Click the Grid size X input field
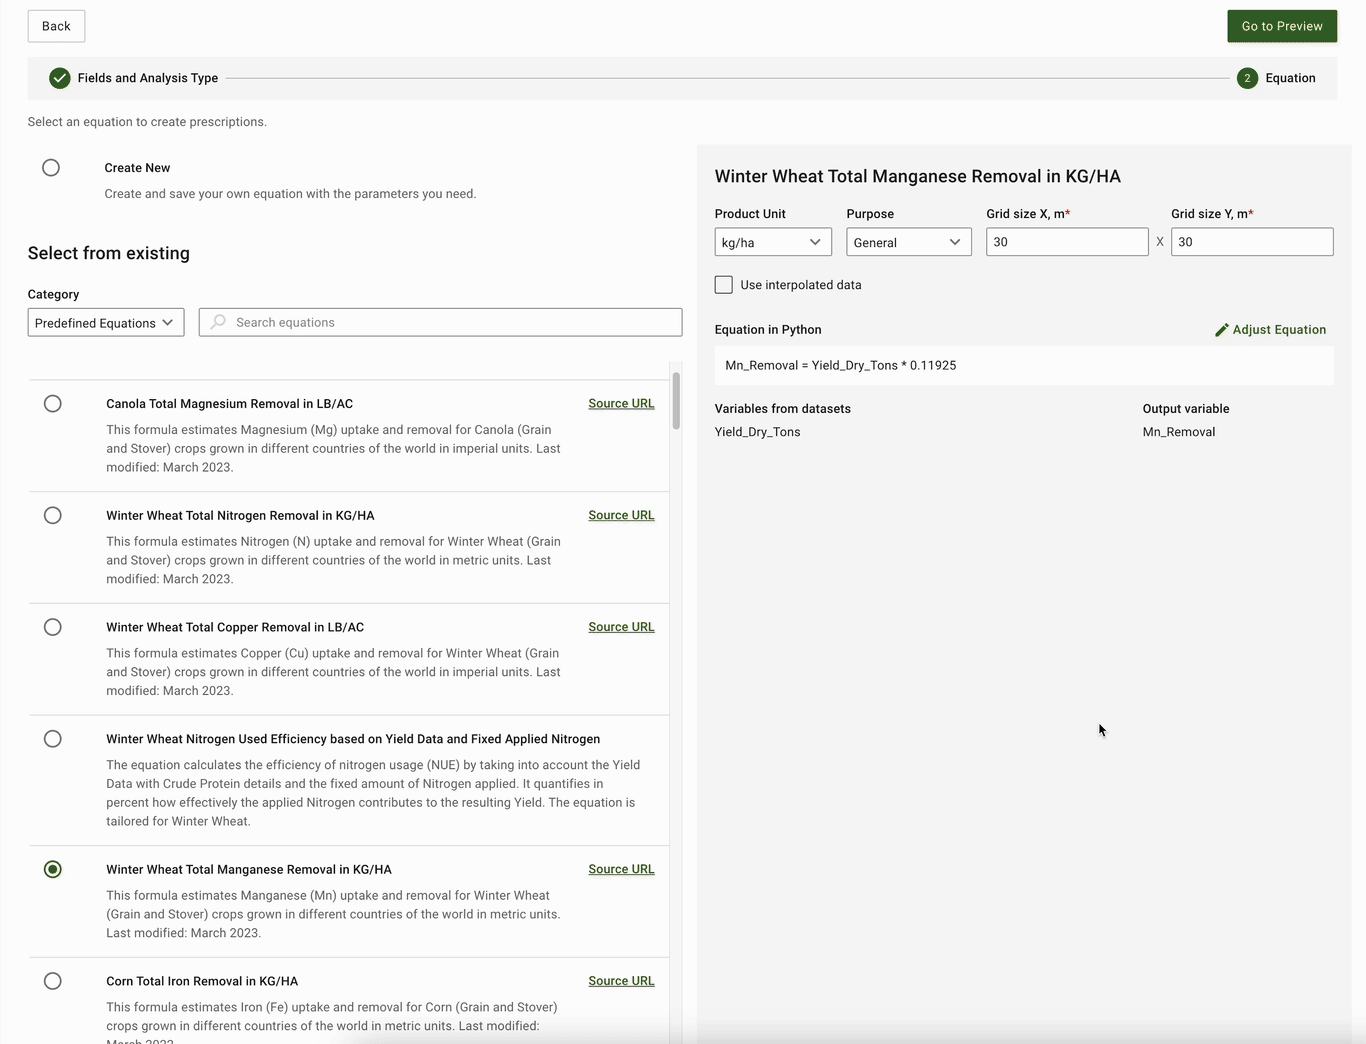Image resolution: width=1366 pixels, height=1044 pixels. click(x=1066, y=242)
